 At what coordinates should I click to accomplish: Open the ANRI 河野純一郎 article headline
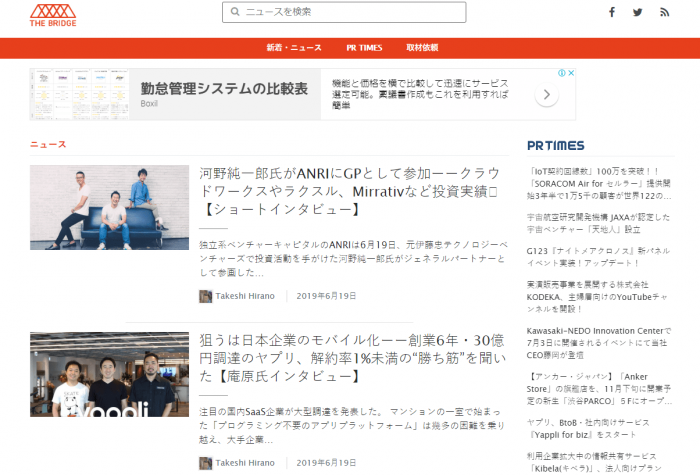(x=349, y=192)
